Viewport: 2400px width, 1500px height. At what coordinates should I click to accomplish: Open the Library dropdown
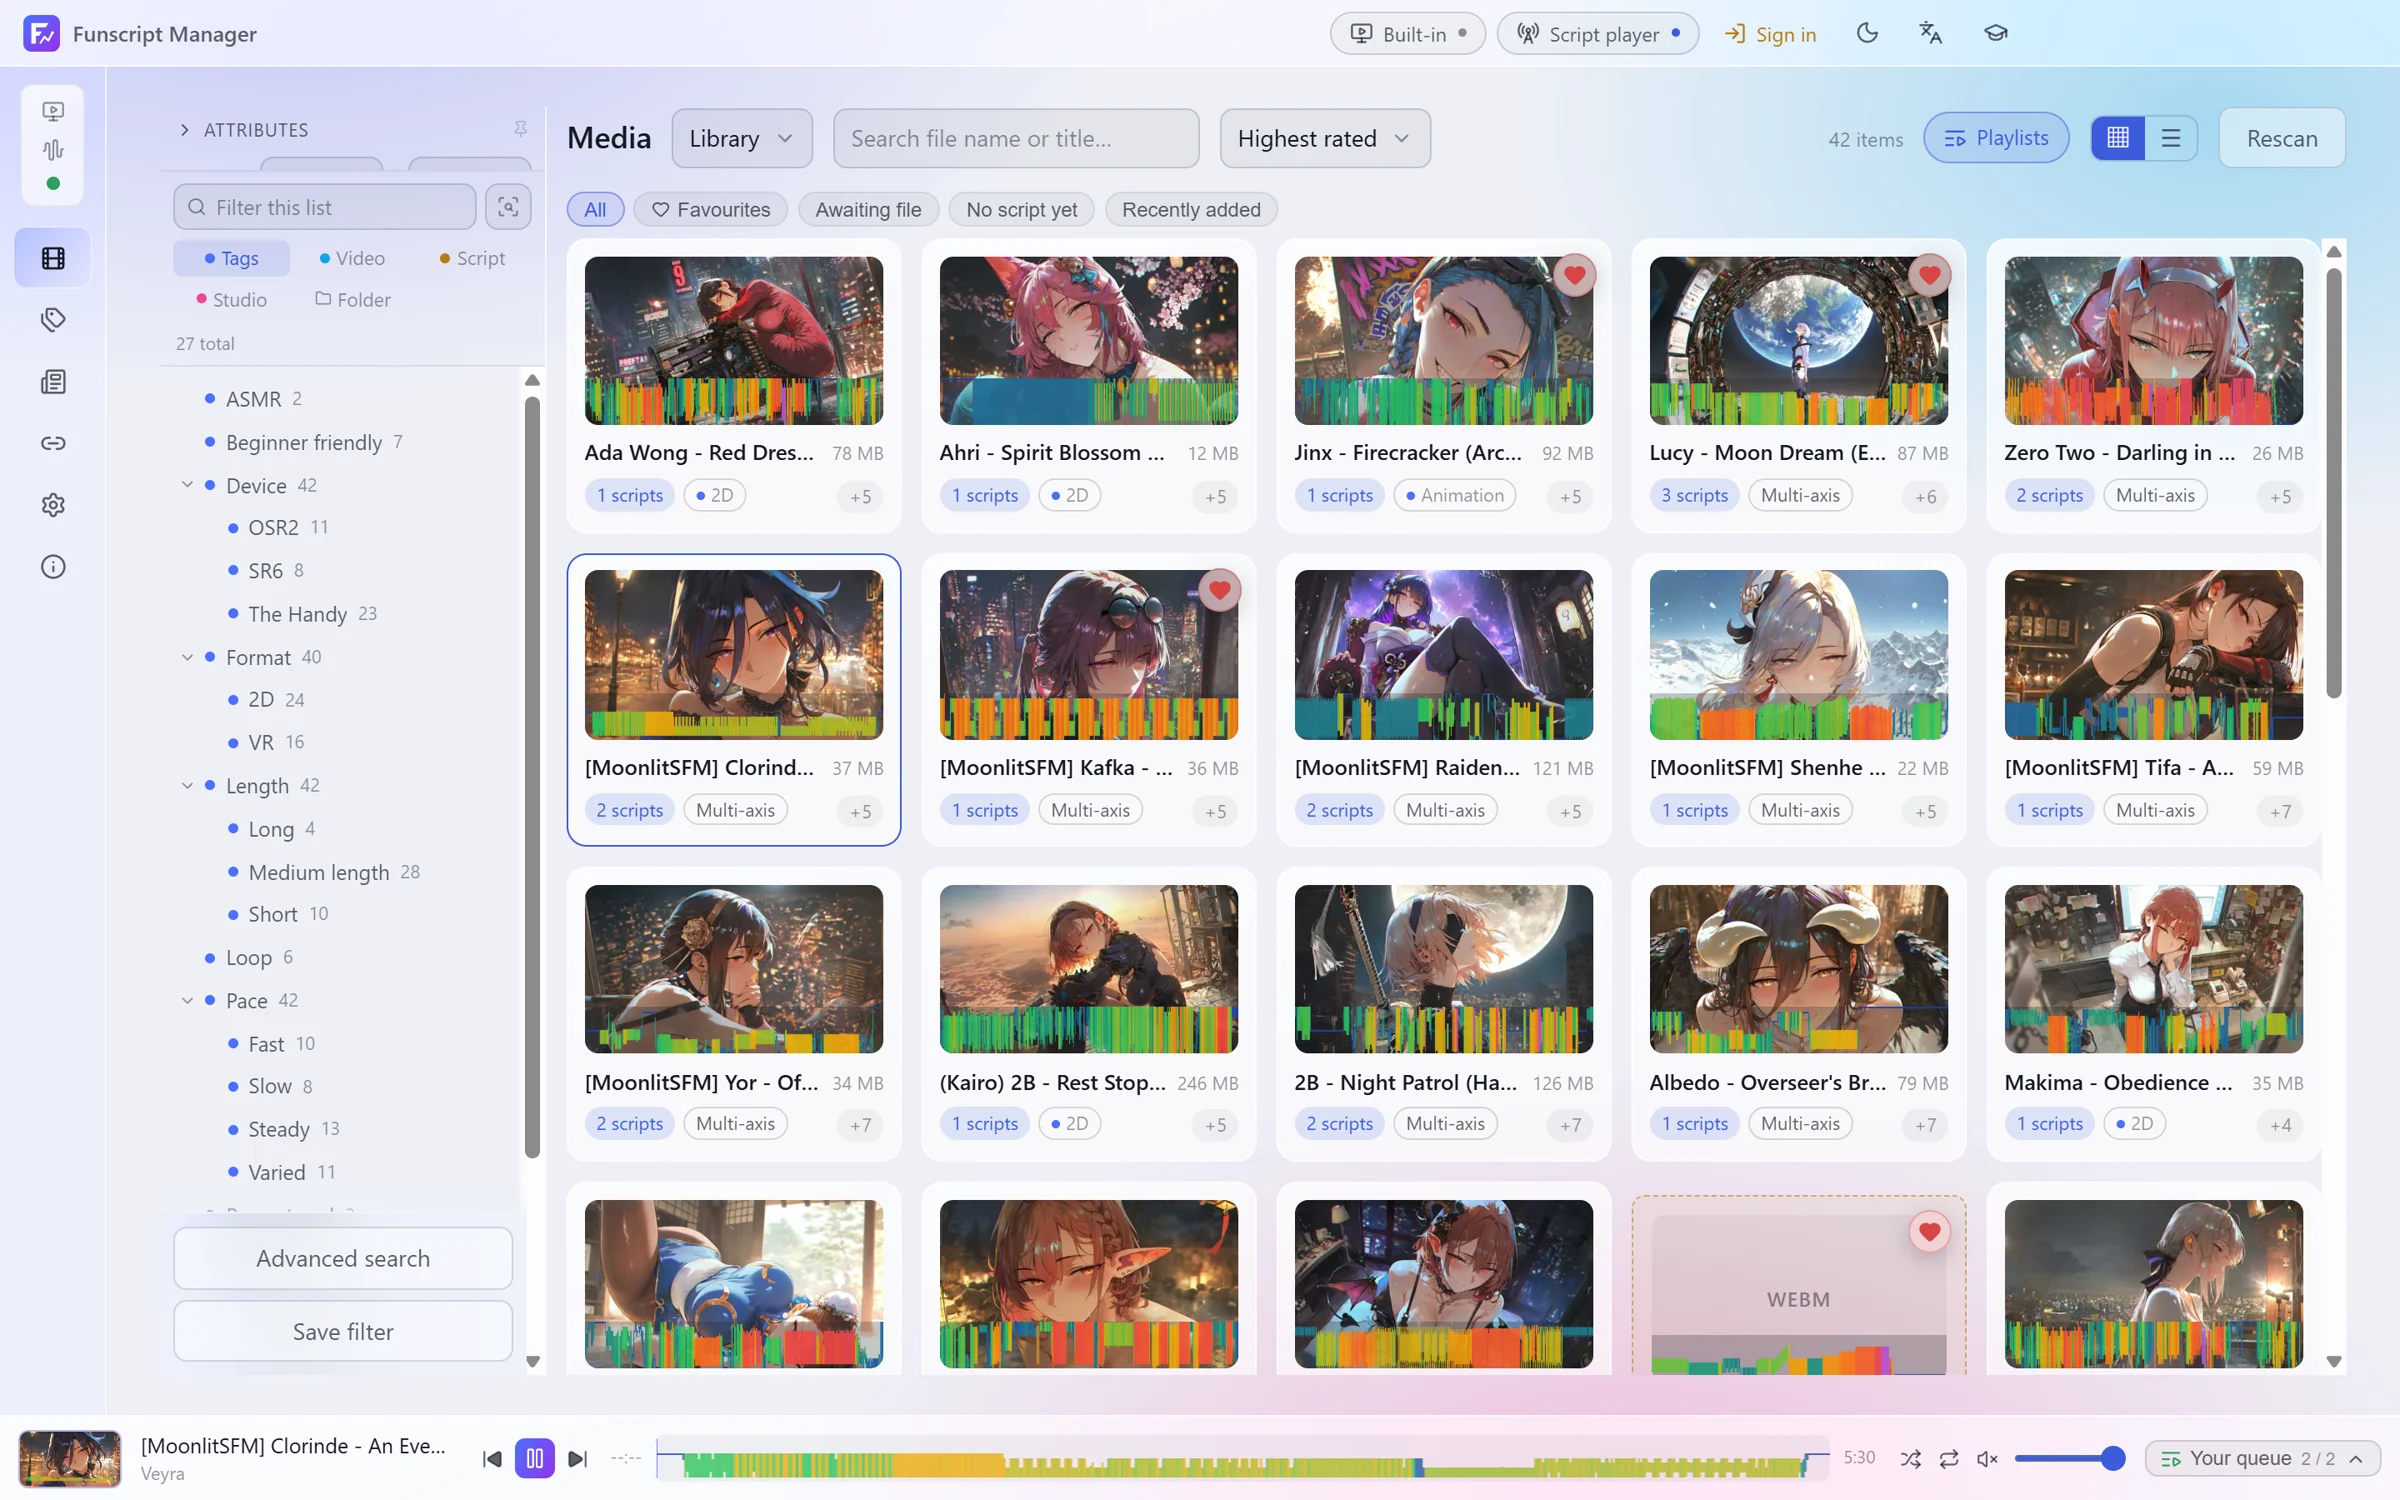tap(742, 138)
